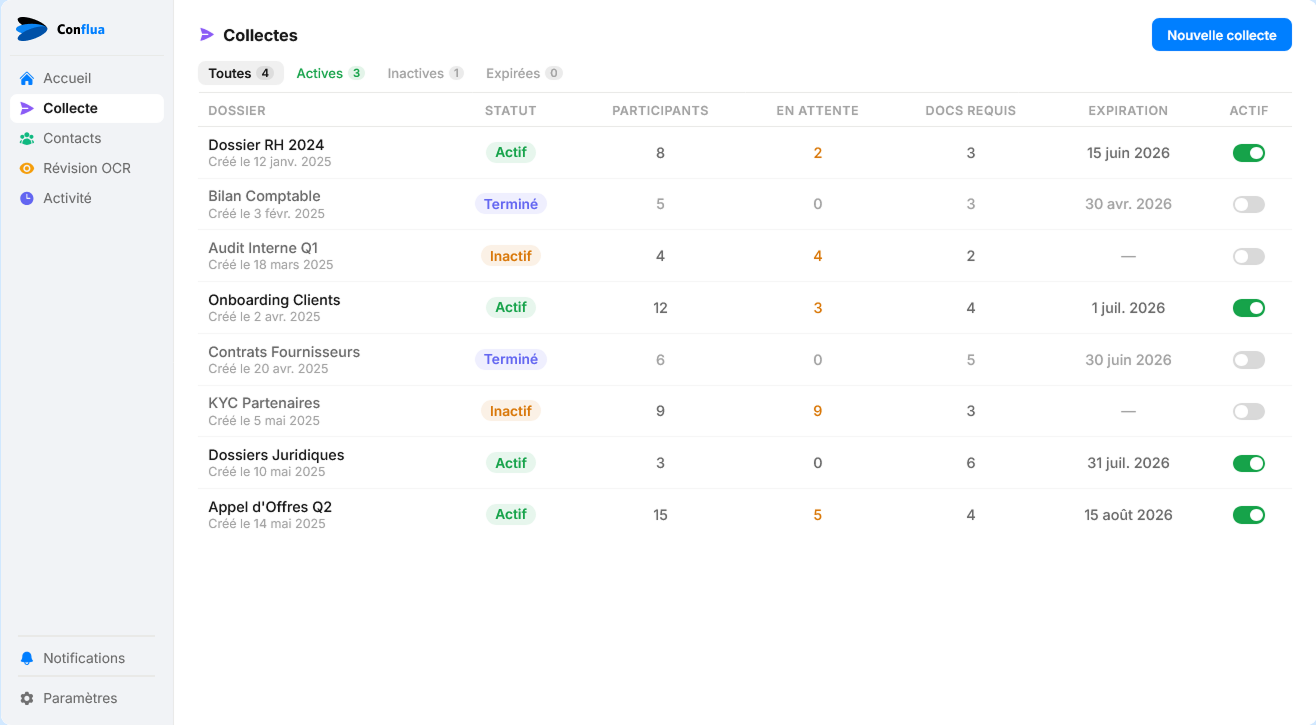Viewport: 1316px width, 725px height.
Task: Click the Inactif badge for KYC Partenaires
Action: [x=511, y=411]
